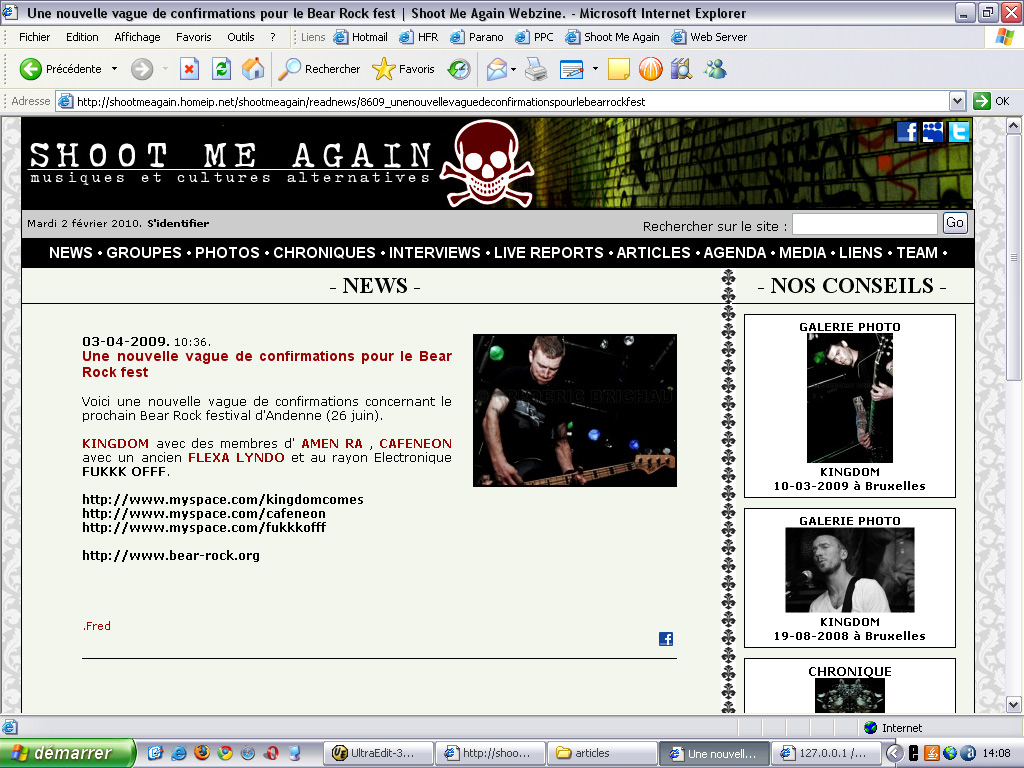Open the CHRONIQUES navigation item
1024x768 pixels.
pyautogui.click(x=324, y=253)
